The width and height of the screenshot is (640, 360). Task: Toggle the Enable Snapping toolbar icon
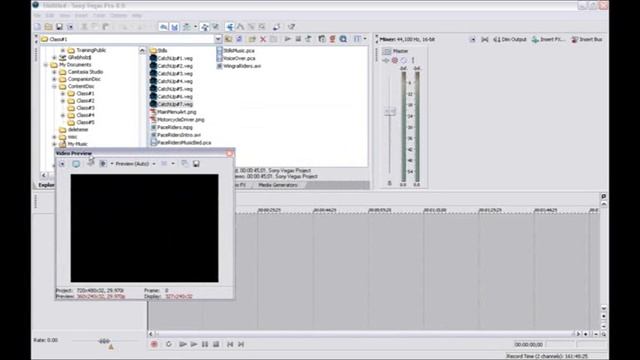tap(164, 27)
